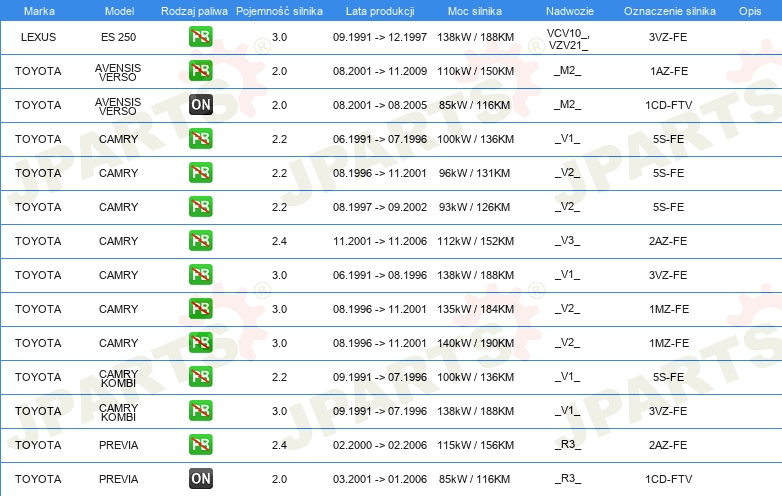Click petrol icon in Camry 140kW / 190KM row
The height and width of the screenshot is (496, 782).
200,342
